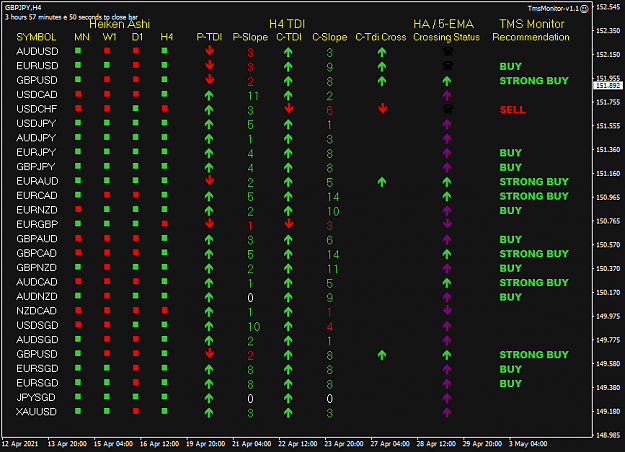Select the red C-TDI down arrow for USDCHF
The height and width of the screenshot is (452, 625).
tap(289, 108)
